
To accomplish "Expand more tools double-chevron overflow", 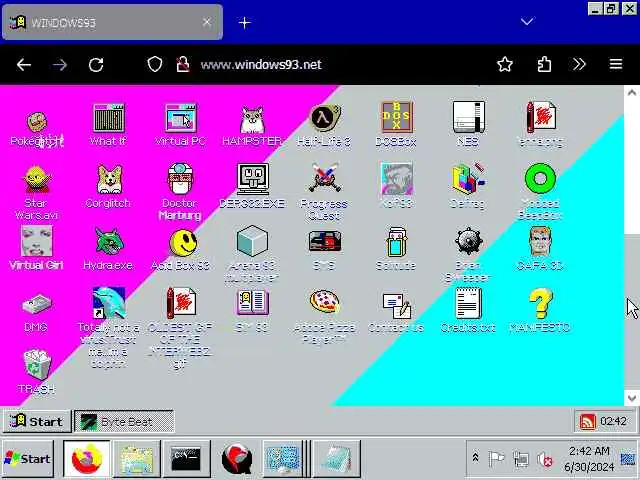I will tap(579, 64).
